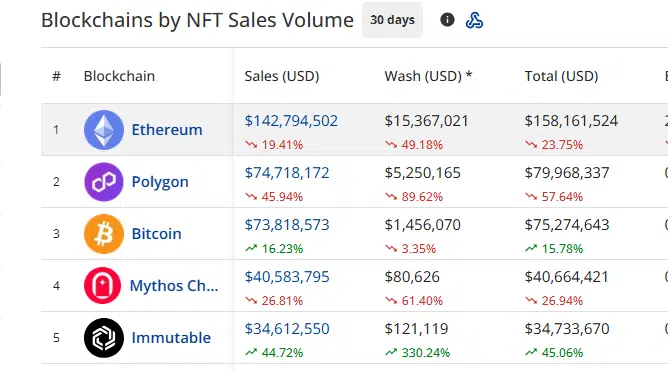The image size is (668, 370).
Task: Sort by Total (USD) column header
Action: coord(561,76)
